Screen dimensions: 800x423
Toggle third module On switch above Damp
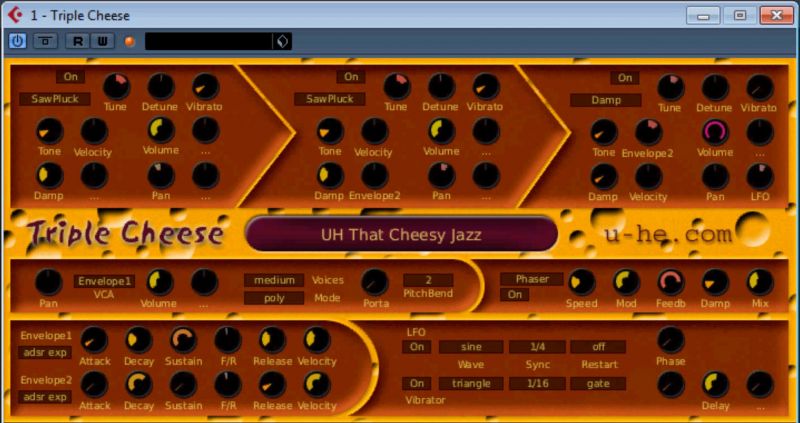pos(625,78)
